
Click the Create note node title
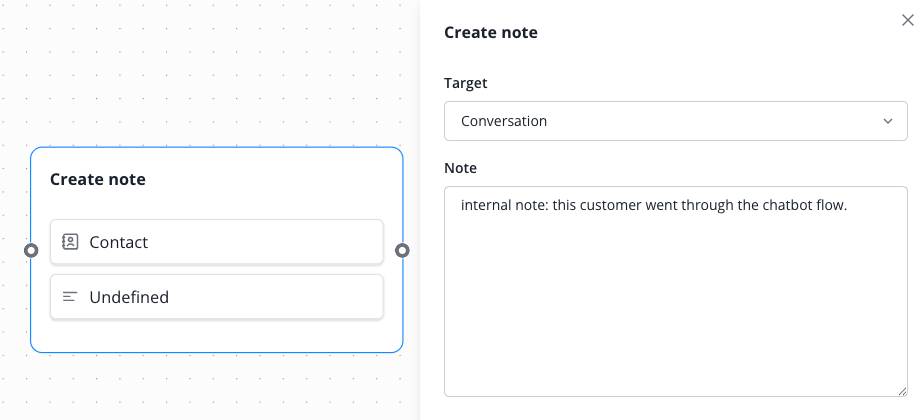click(98, 180)
